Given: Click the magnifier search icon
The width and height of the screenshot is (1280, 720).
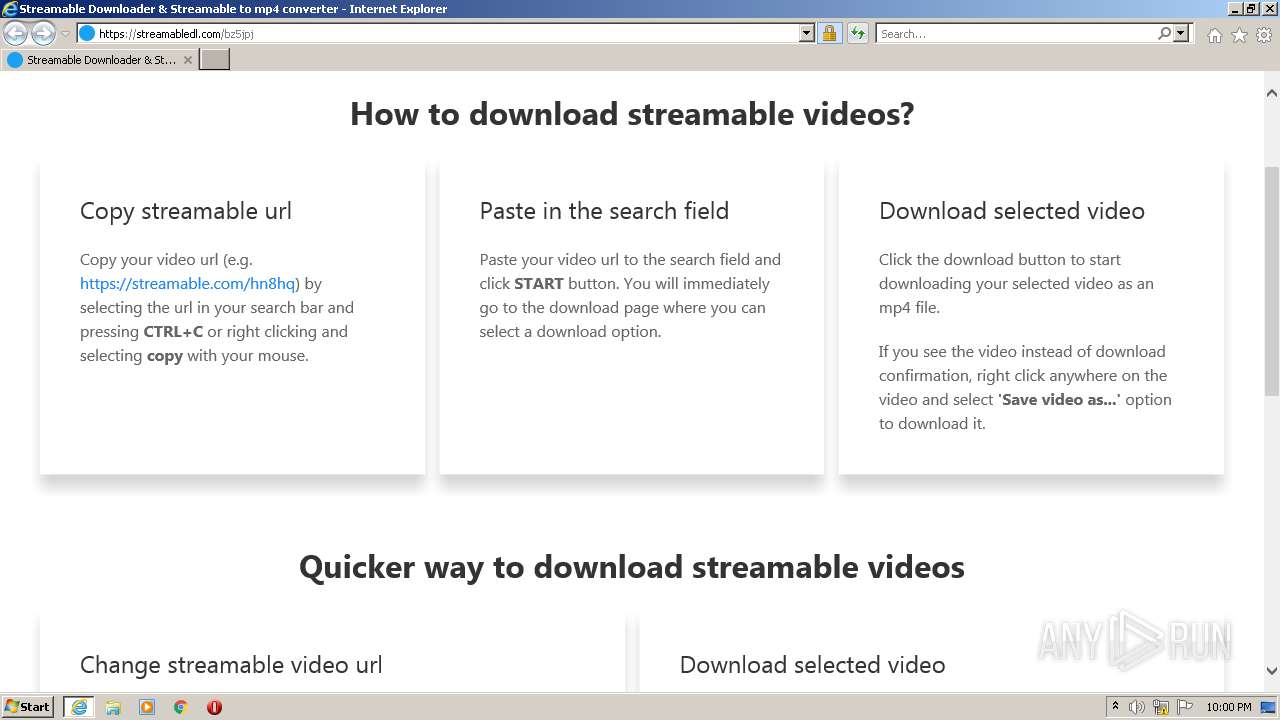Looking at the screenshot, I should tap(1164, 33).
